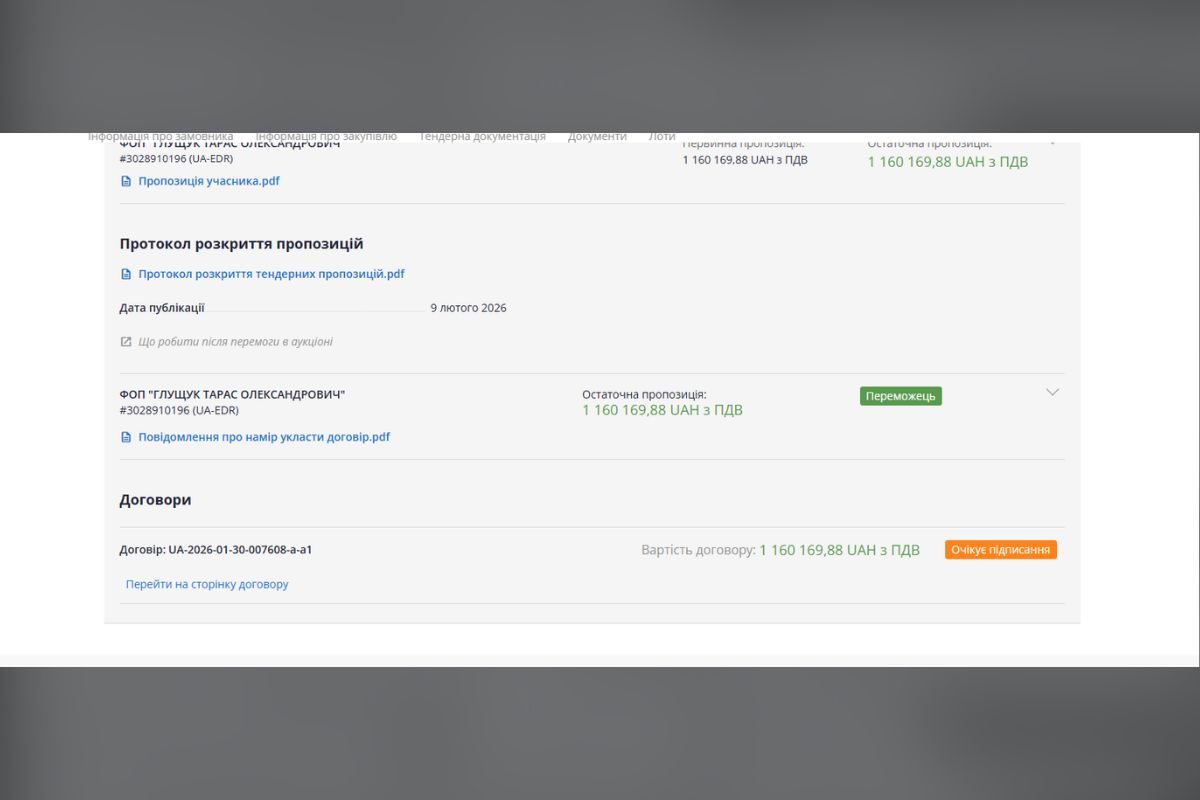Viewport: 1200px width, 800px height.
Task: Go to Перейти на сторінку договору
Action: [207, 584]
